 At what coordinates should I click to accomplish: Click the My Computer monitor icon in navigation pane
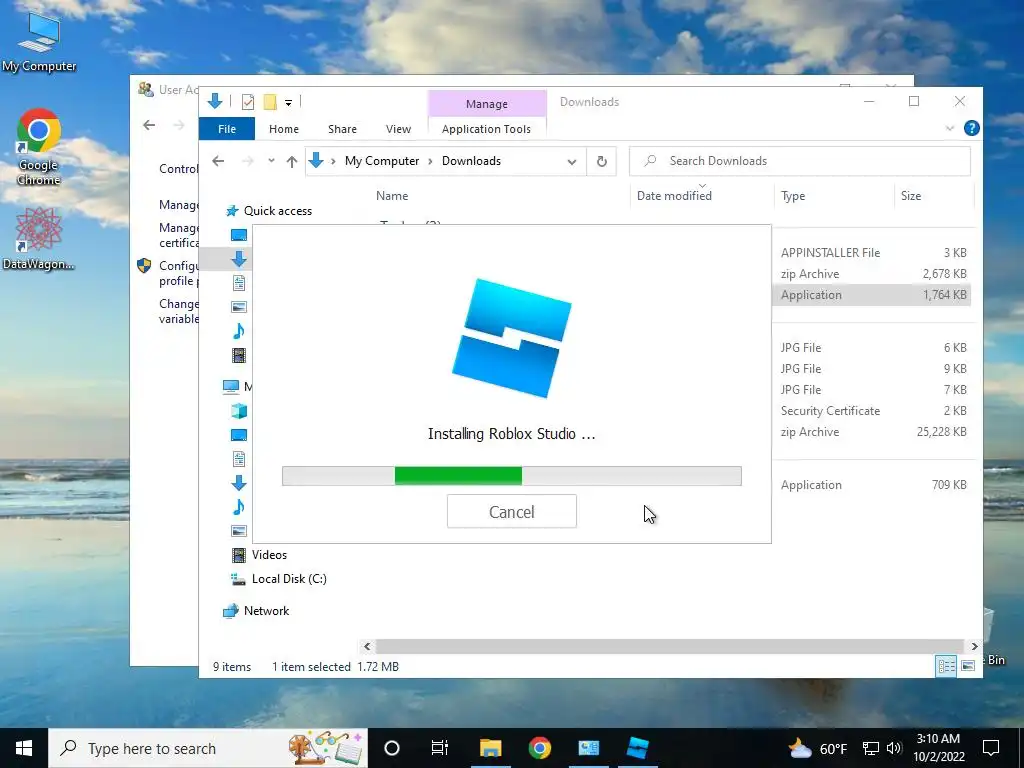coord(231,387)
